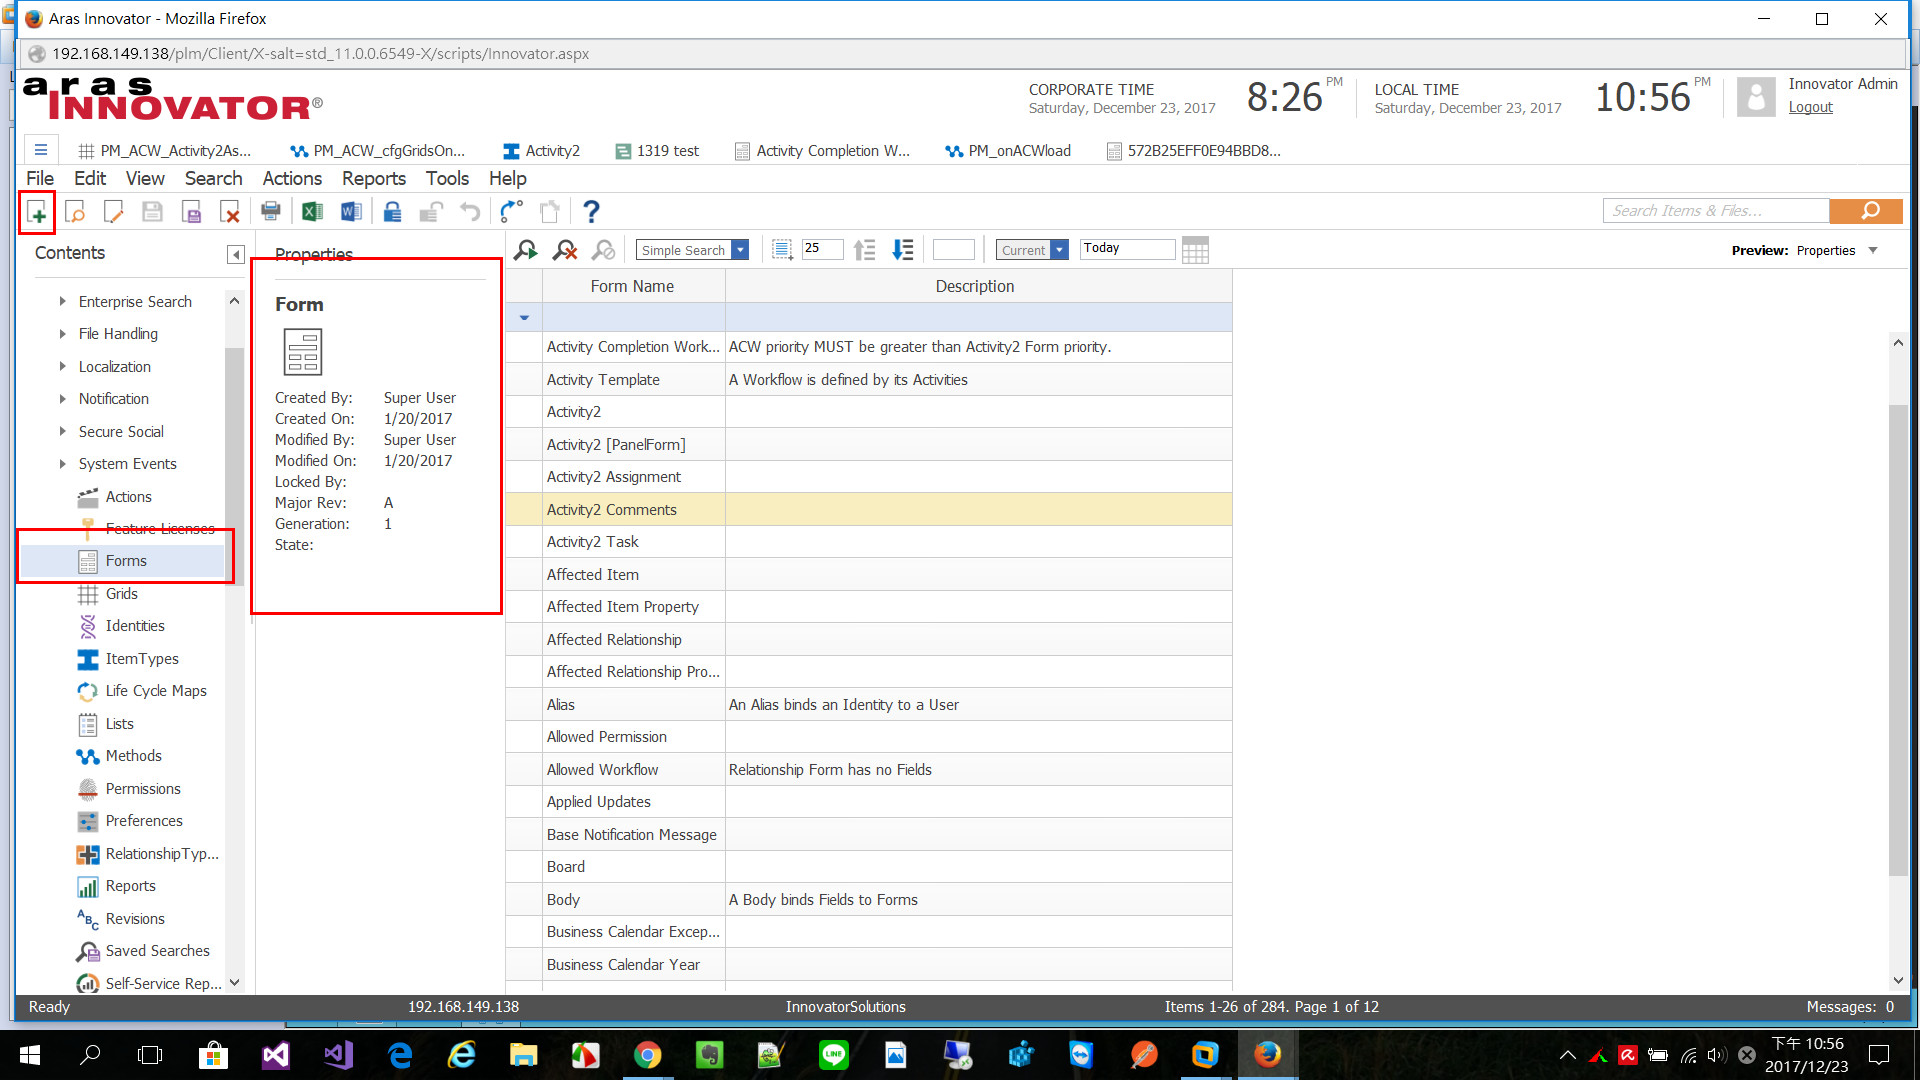This screenshot has width=1920, height=1080.
Task: Open the Simple Search mode dropdown
Action: point(740,250)
